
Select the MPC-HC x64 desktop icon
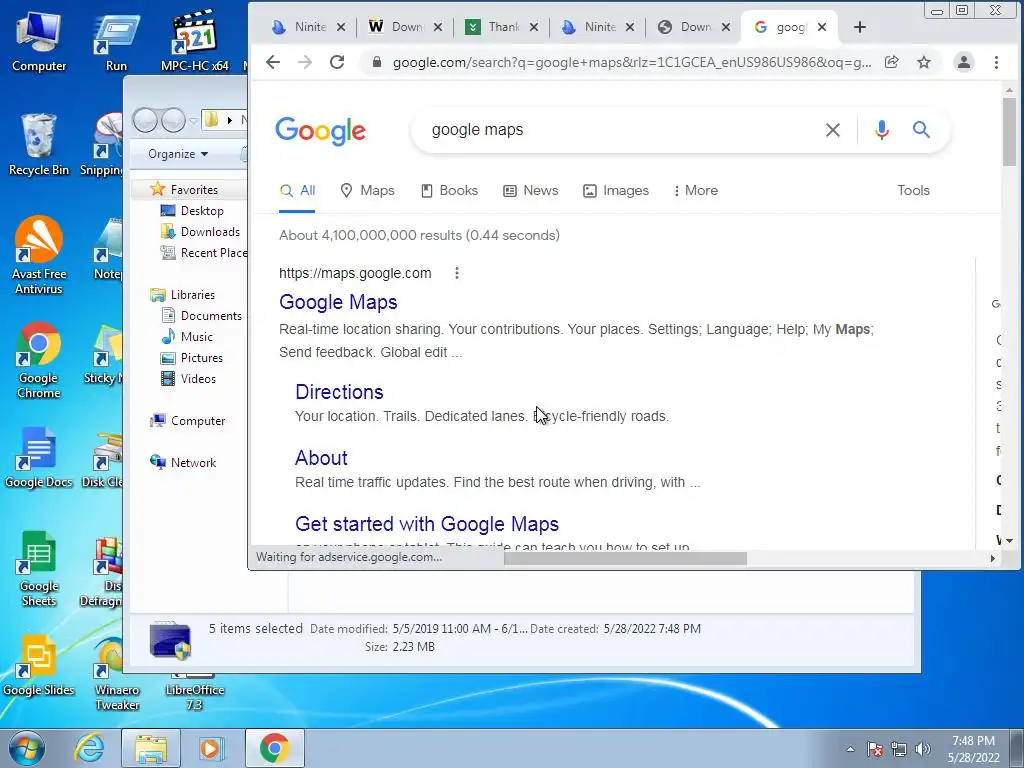pyautogui.click(x=194, y=41)
